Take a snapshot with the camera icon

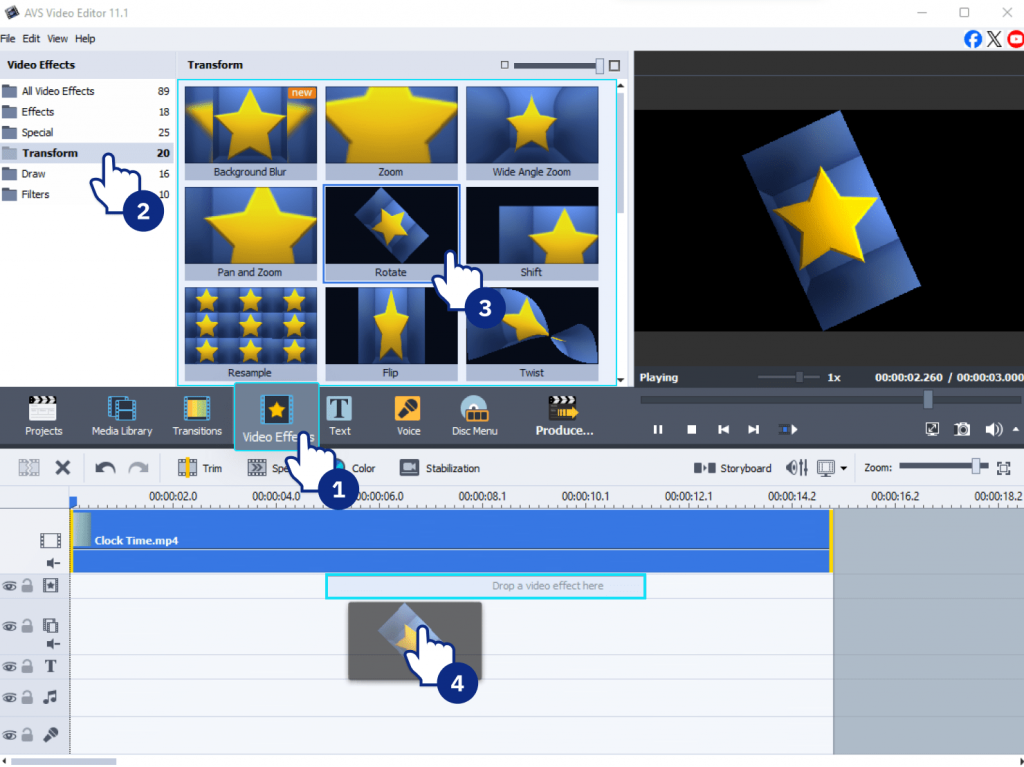click(x=962, y=429)
